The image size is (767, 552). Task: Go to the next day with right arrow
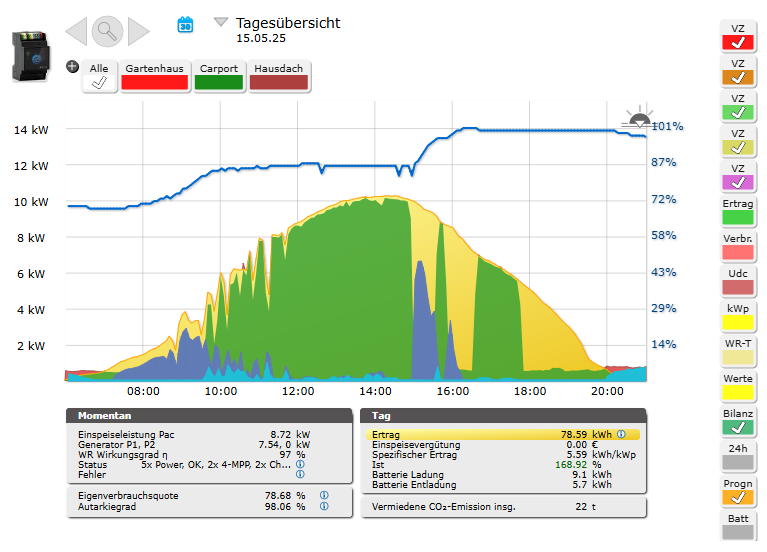pos(139,32)
